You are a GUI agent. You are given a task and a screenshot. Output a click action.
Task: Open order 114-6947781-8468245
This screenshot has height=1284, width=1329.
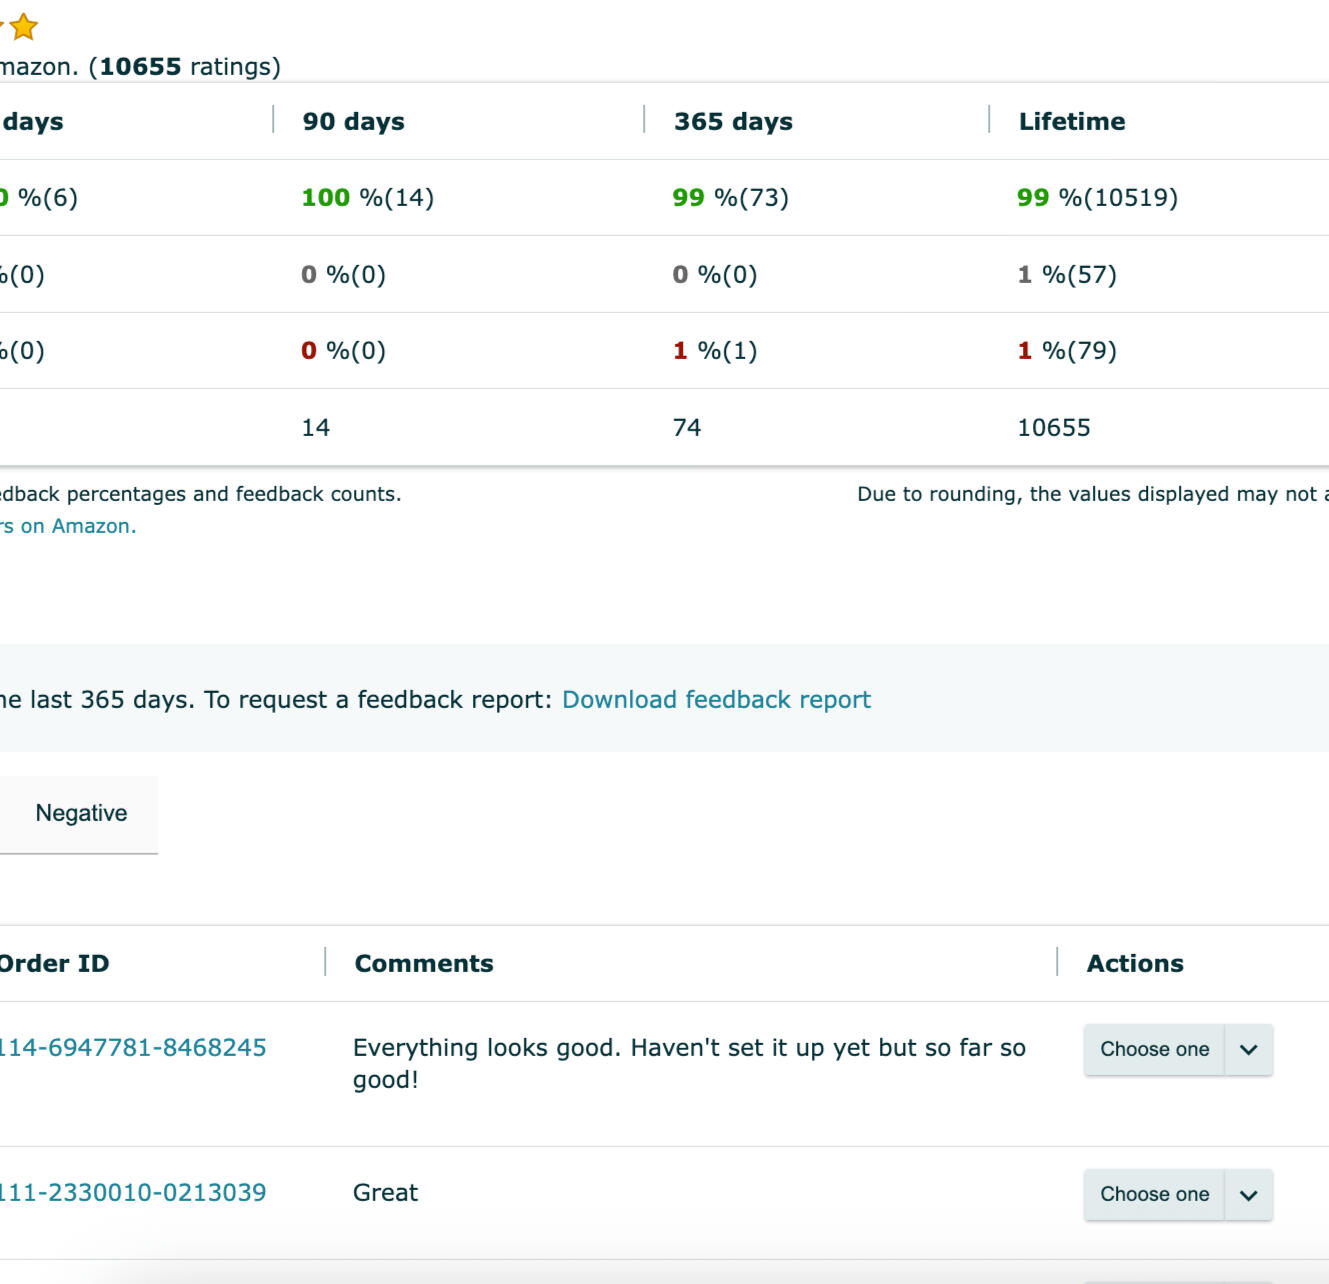(132, 1048)
